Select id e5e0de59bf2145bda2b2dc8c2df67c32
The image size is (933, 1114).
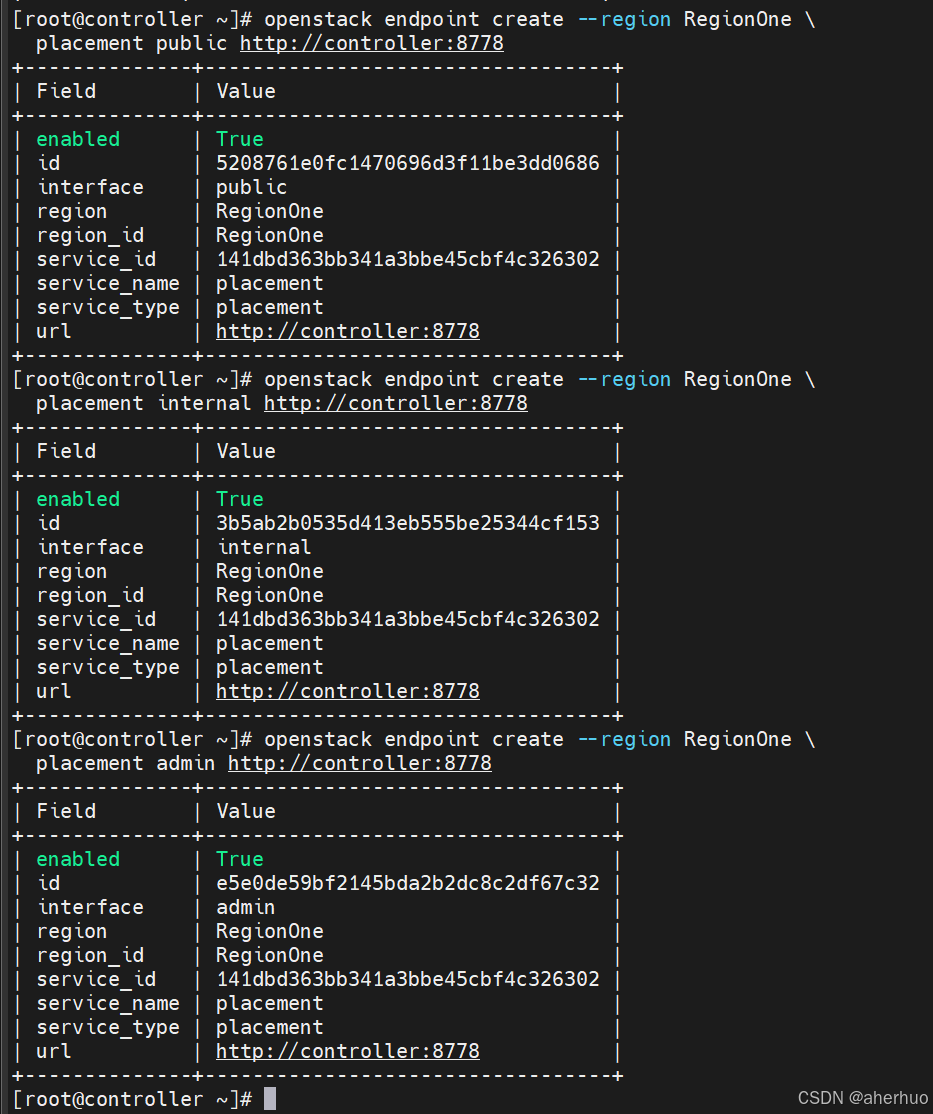coord(408,884)
